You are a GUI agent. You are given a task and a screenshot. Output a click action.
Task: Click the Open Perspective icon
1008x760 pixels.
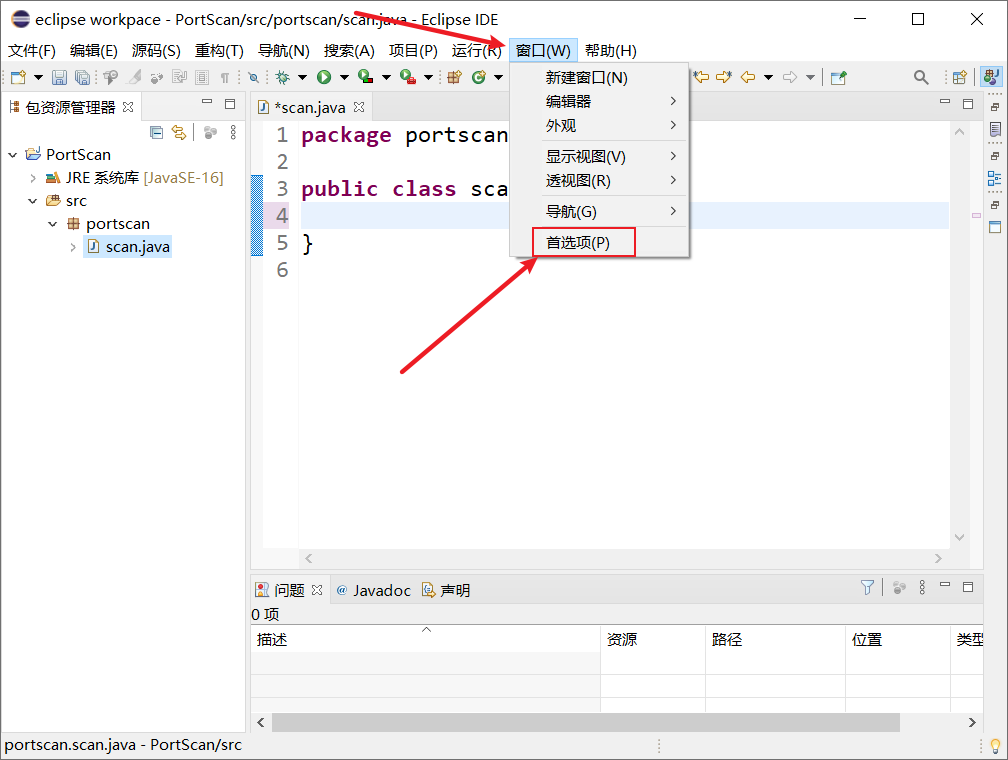[959, 77]
